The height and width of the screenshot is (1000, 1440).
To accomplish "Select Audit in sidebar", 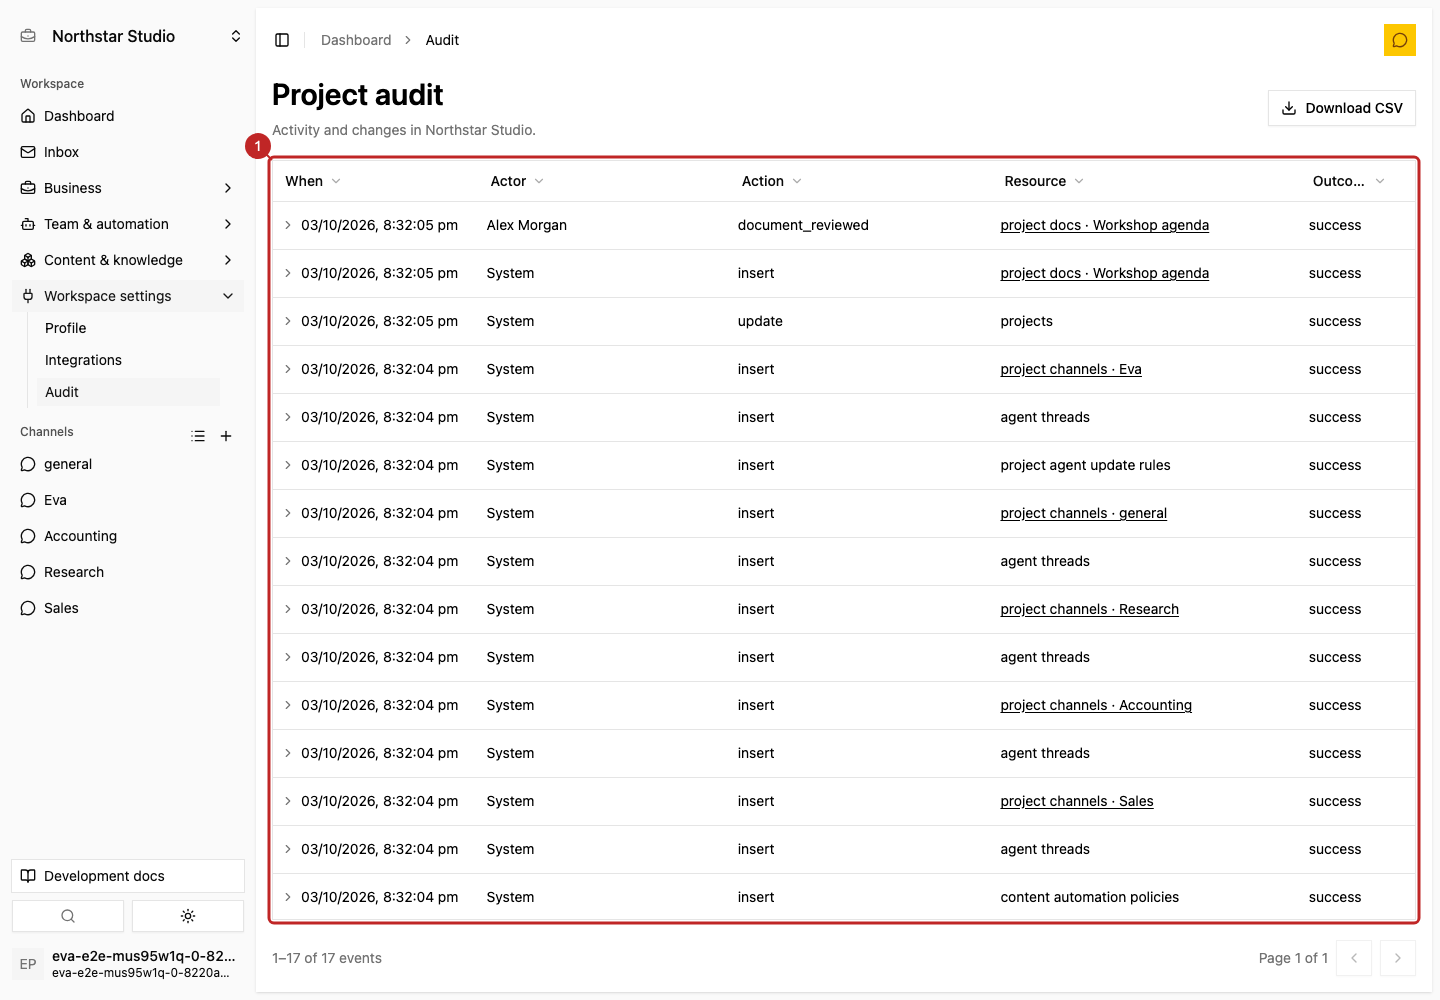I will pyautogui.click(x=128, y=392).
